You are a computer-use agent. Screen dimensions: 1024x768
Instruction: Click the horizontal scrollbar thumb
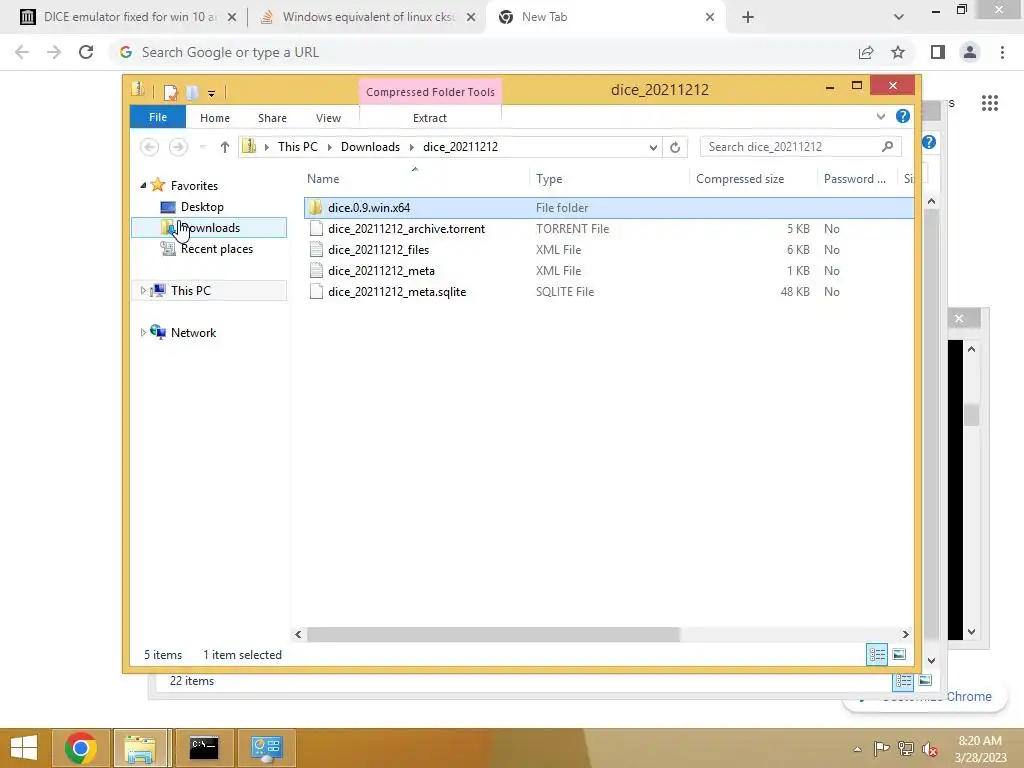point(493,634)
